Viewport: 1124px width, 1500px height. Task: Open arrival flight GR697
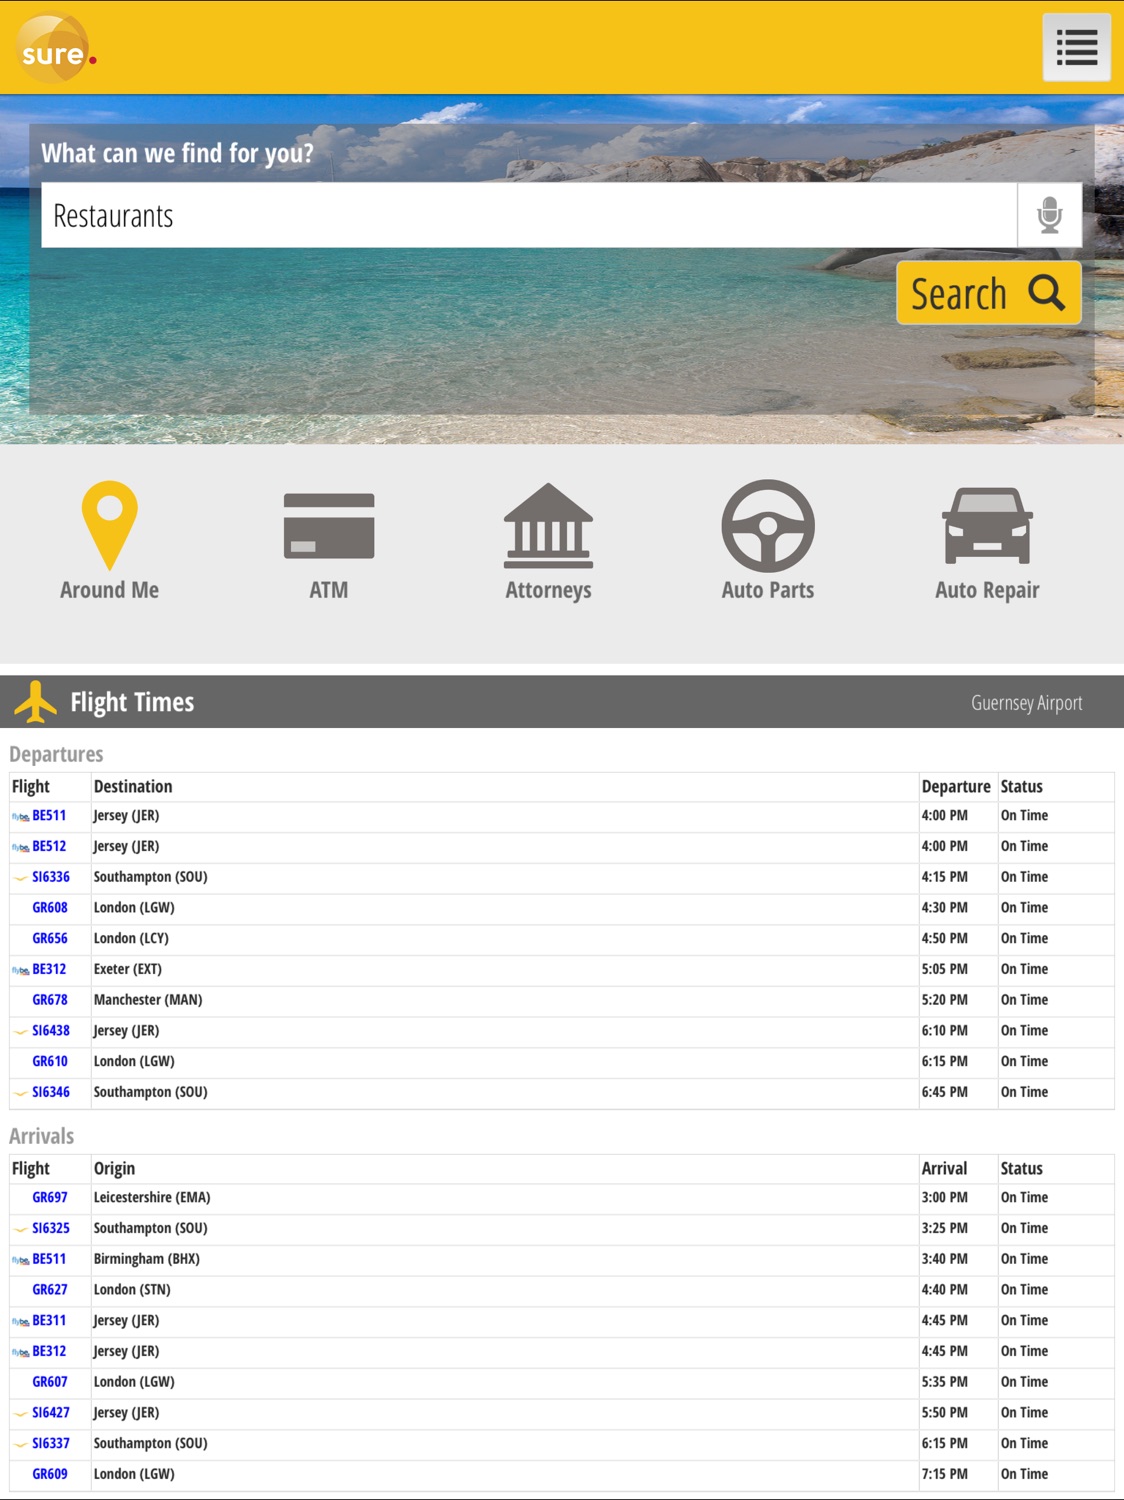[x=50, y=1198]
